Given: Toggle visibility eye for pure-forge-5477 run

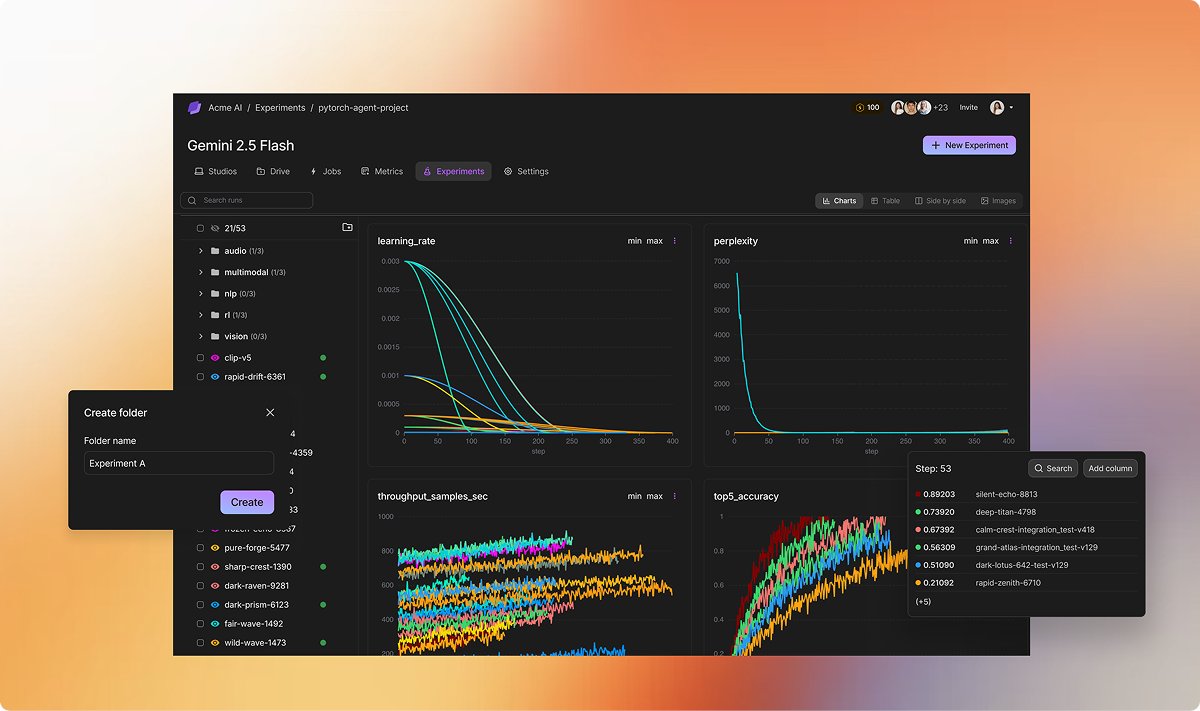Looking at the screenshot, I should [215, 548].
